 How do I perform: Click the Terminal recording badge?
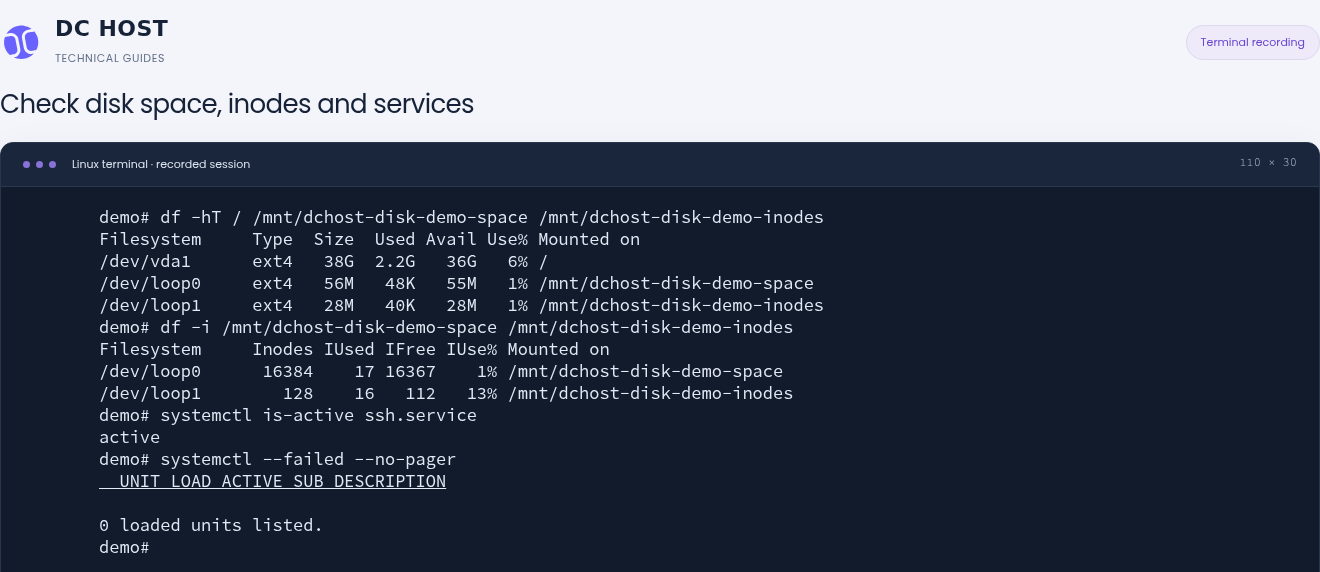[1252, 42]
